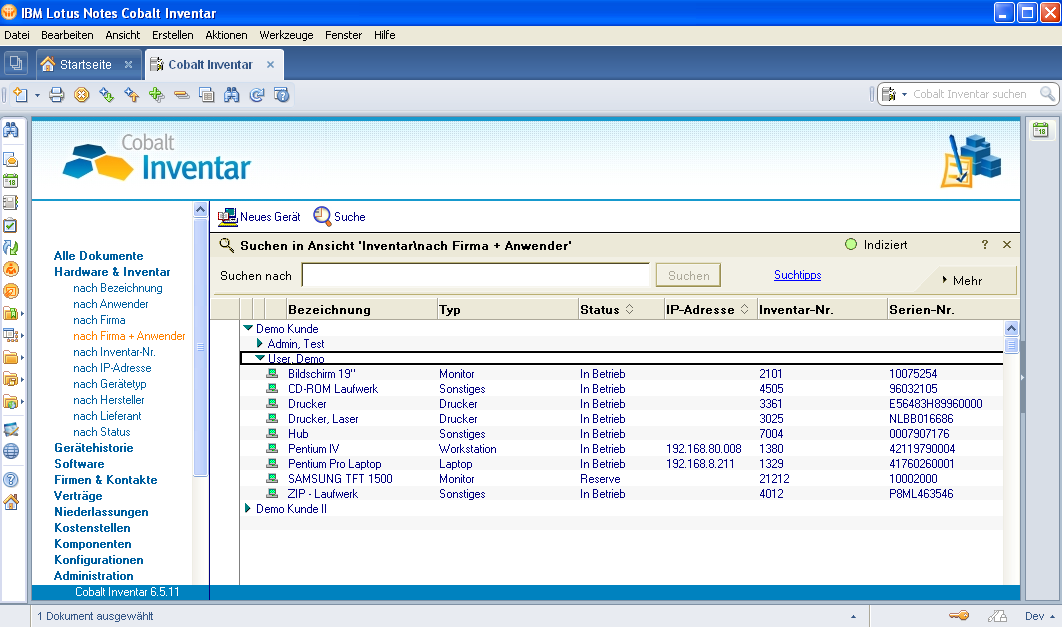Click the Replication bookmark icon
The height and width of the screenshot is (627, 1062).
[x=11, y=247]
